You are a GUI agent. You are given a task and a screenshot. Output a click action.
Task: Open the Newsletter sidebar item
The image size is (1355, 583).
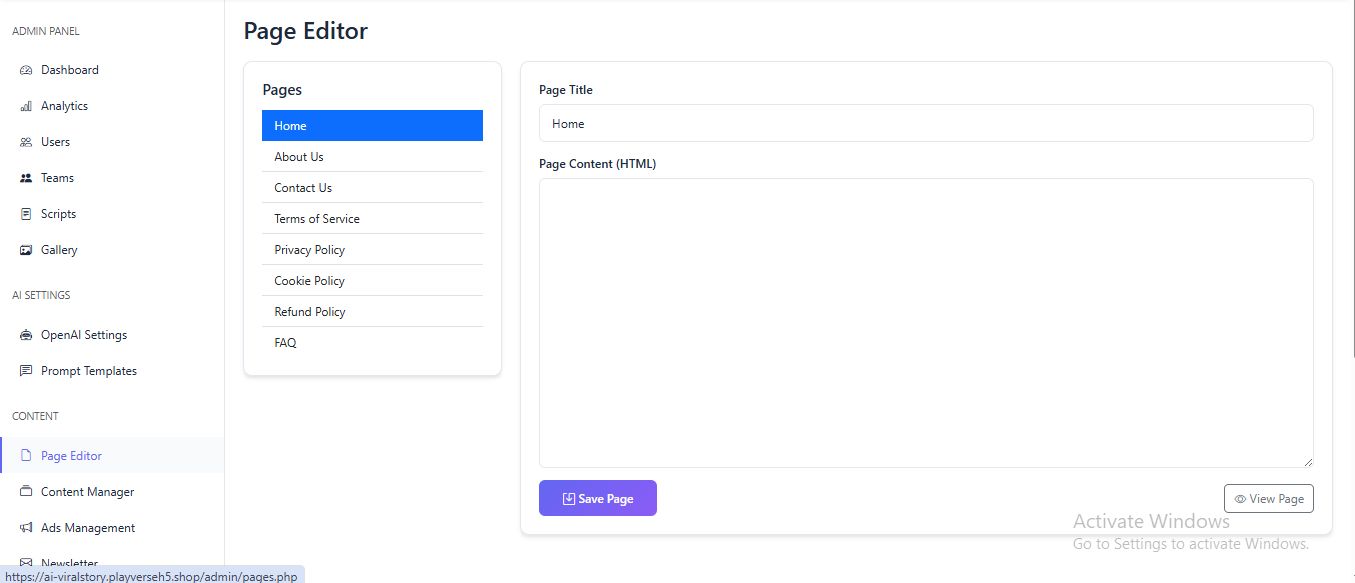(69, 563)
